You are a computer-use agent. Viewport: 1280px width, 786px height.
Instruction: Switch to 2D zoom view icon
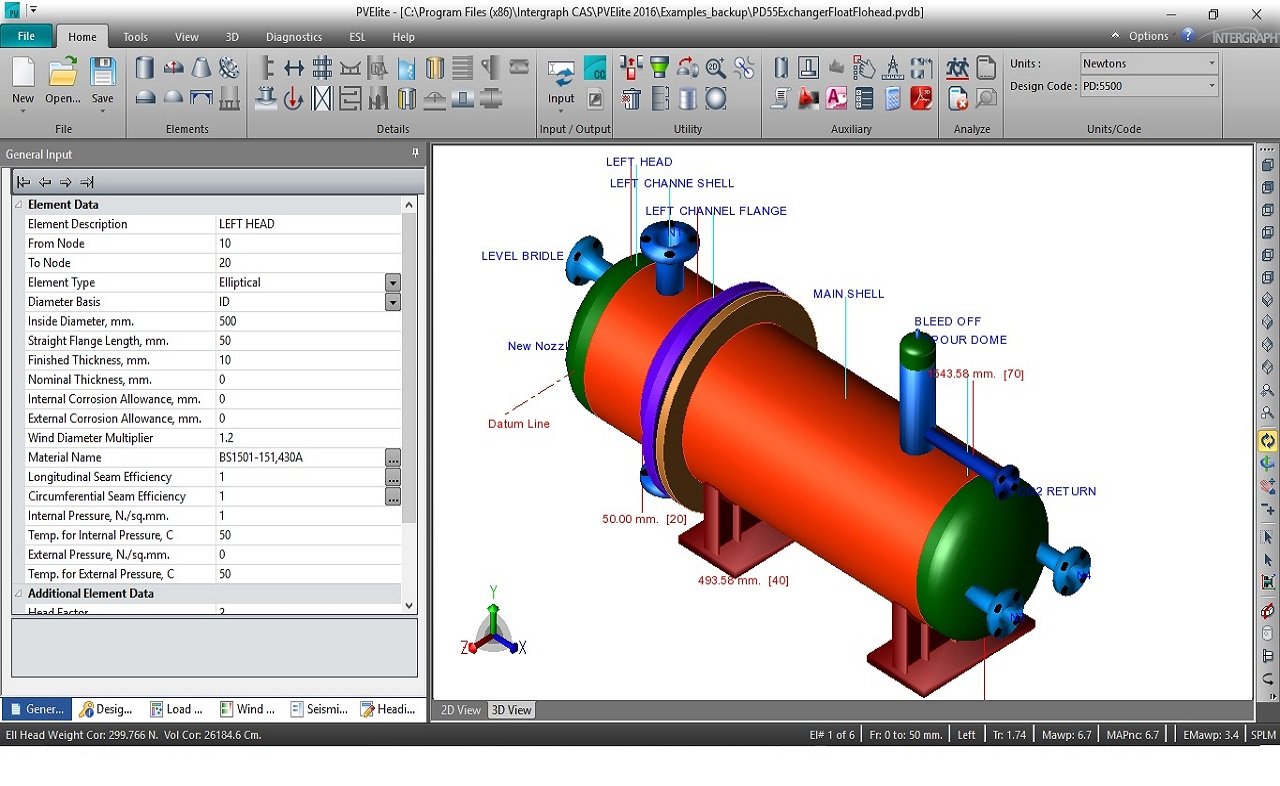[x=716, y=67]
